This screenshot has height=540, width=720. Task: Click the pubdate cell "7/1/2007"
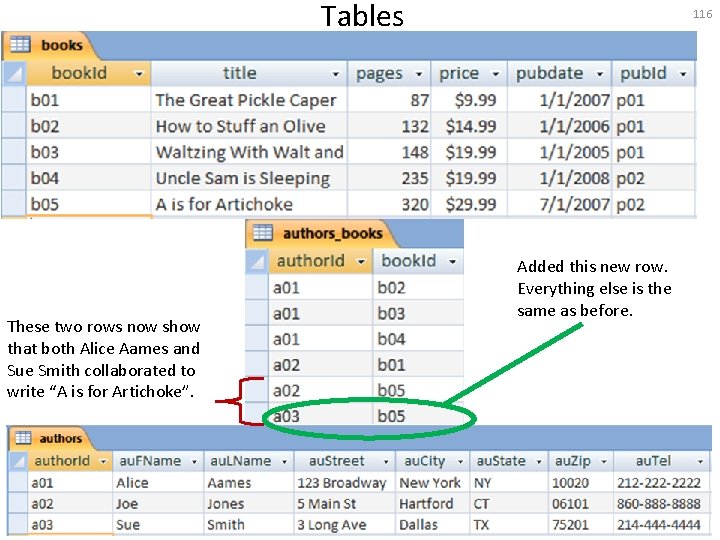point(559,204)
